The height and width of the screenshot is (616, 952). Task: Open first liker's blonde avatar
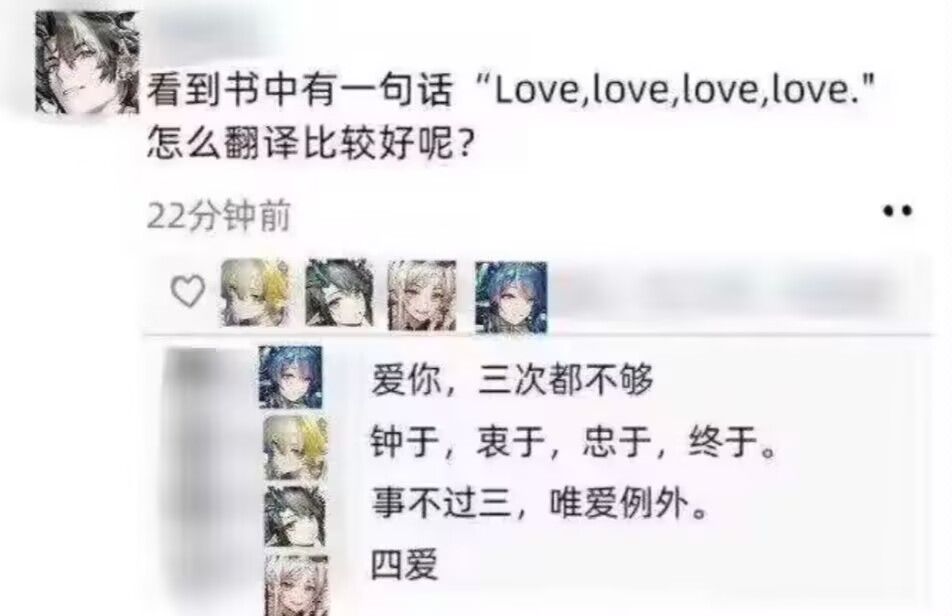[x=254, y=293]
